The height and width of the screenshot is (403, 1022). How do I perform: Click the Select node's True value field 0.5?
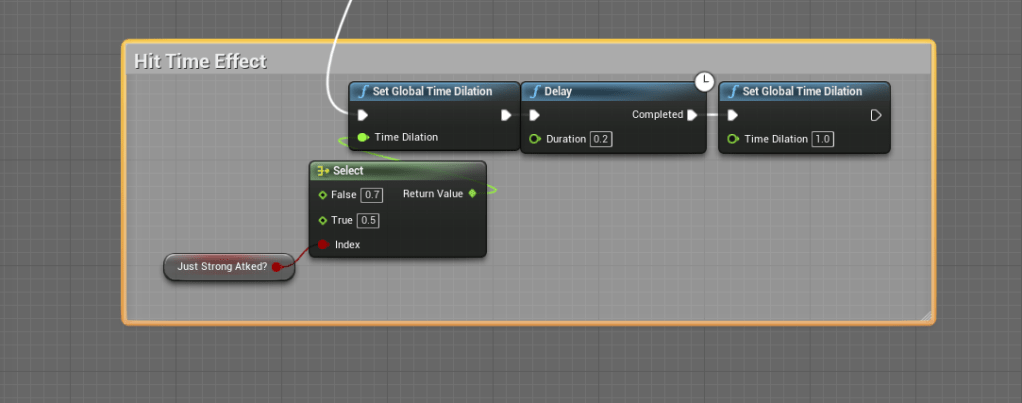[368, 220]
